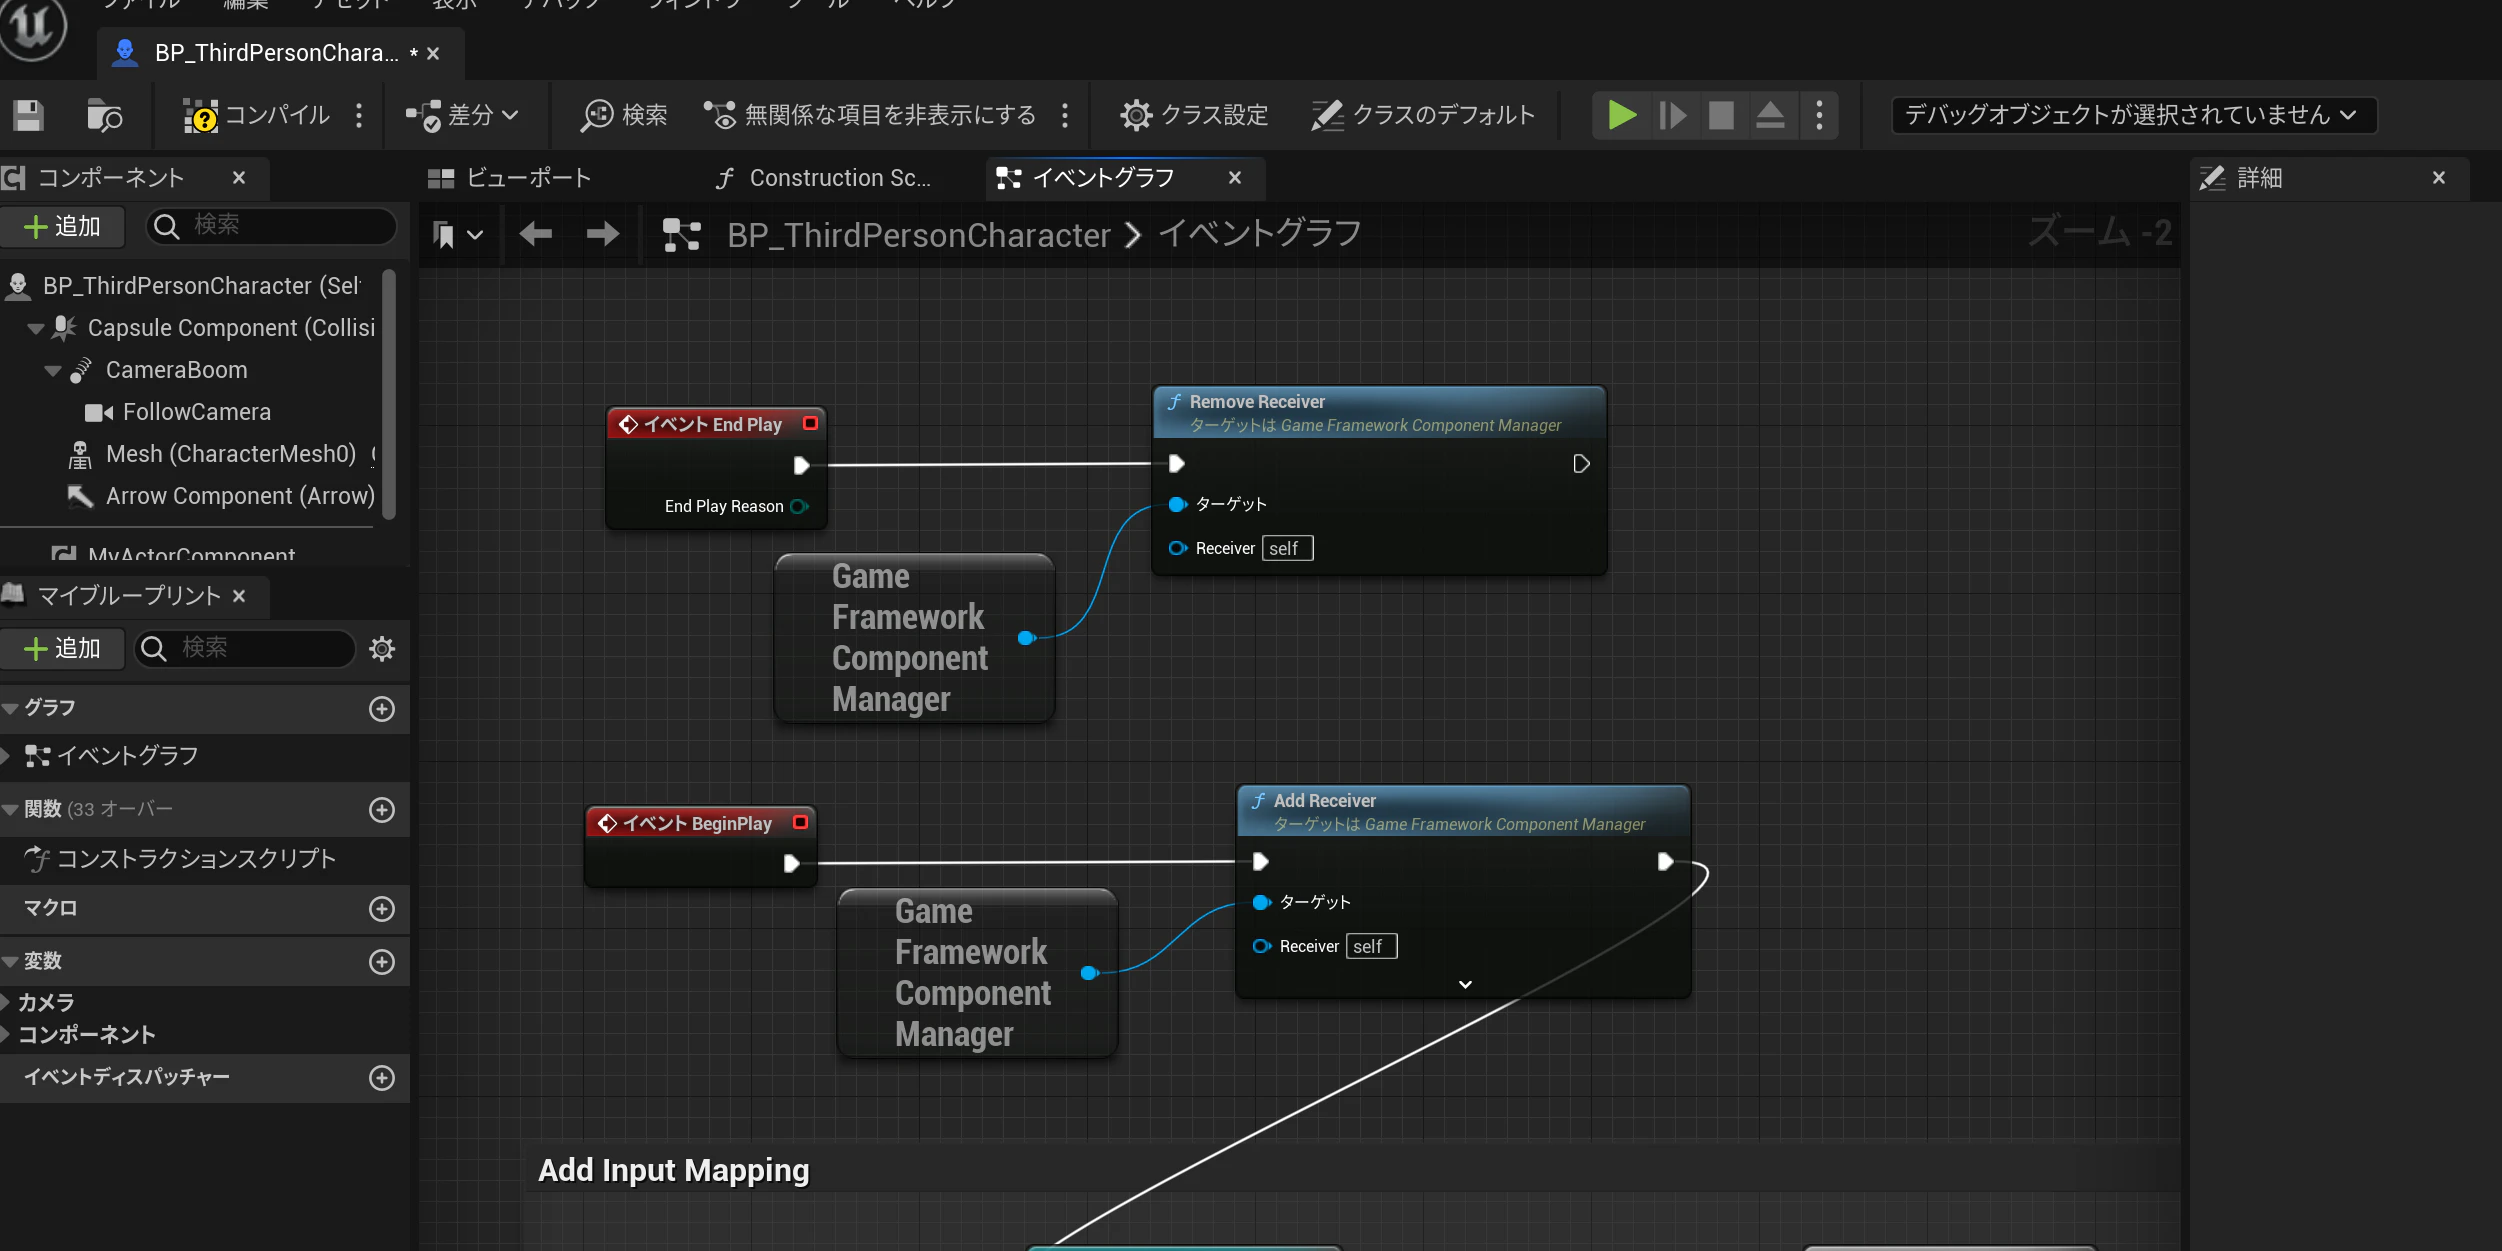Open My Blueprint settings gear icon
2502x1251 pixels.
click(382, 649)
